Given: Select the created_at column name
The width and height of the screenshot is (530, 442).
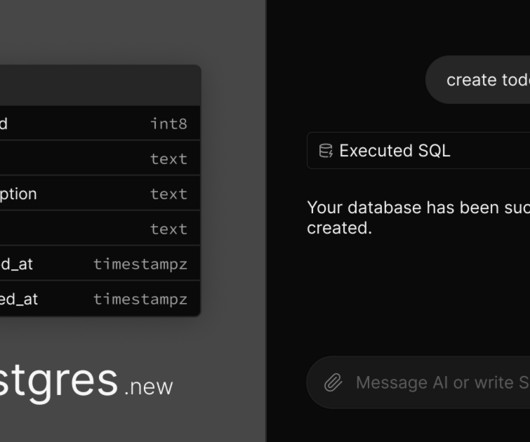Looking at the screenshot, I should [17, 264].
